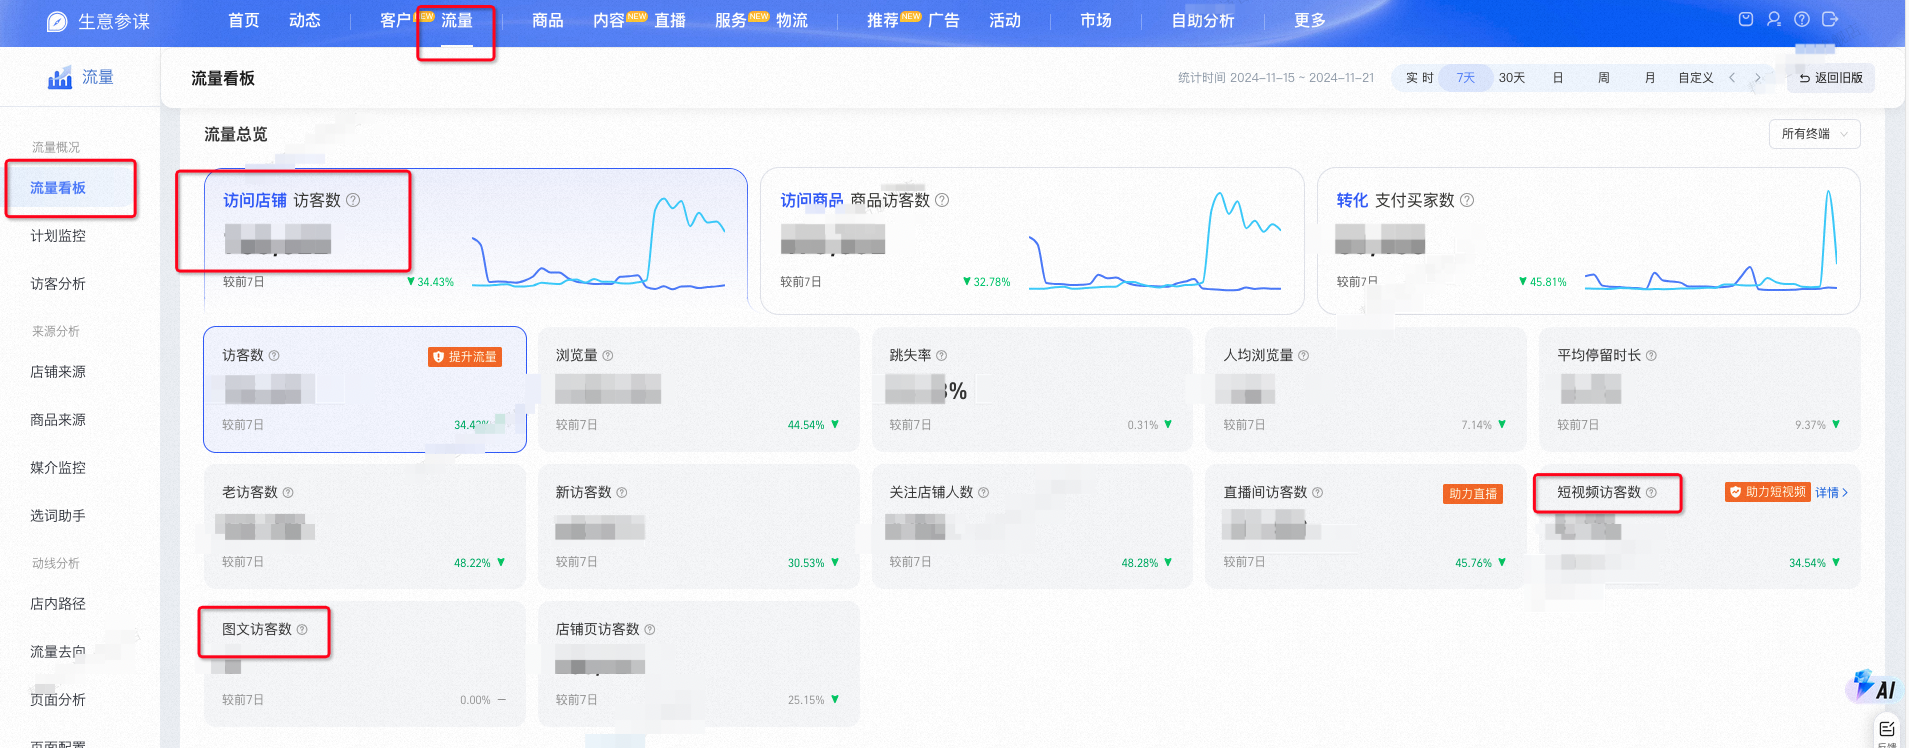This screenshot has width=1909, height=748.
Task: Open the 商品 top menu
Action: click(x=548, y=21)
